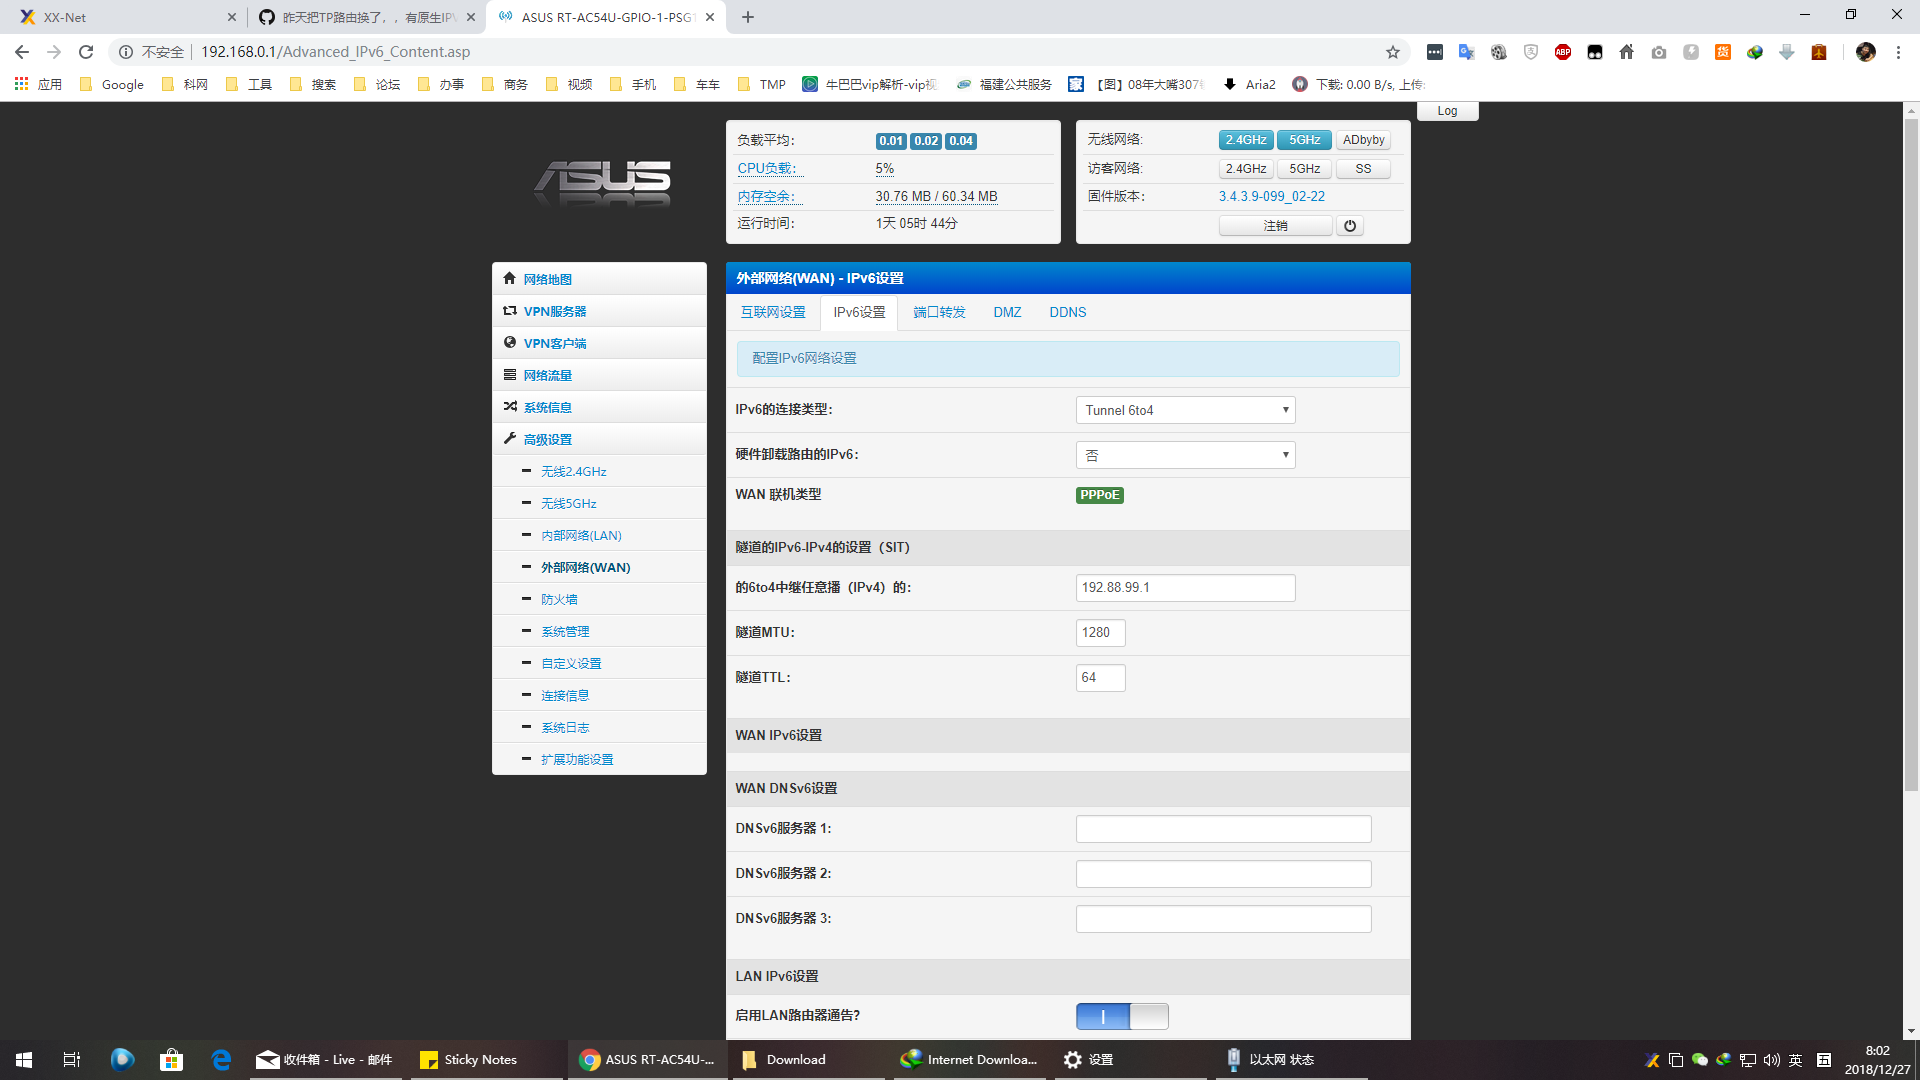Toggle LAN router advertisement switch
The image size is (1920, 1080).
(x=1122, y=1016)
